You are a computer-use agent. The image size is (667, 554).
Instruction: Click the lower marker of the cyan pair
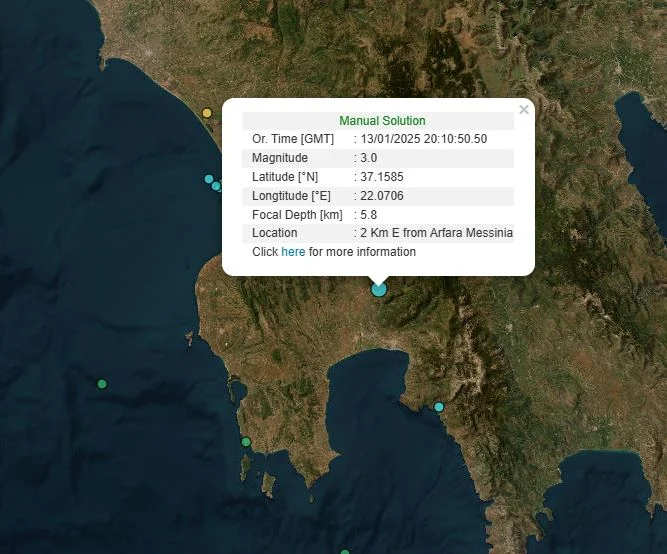[x=216, y=186]
